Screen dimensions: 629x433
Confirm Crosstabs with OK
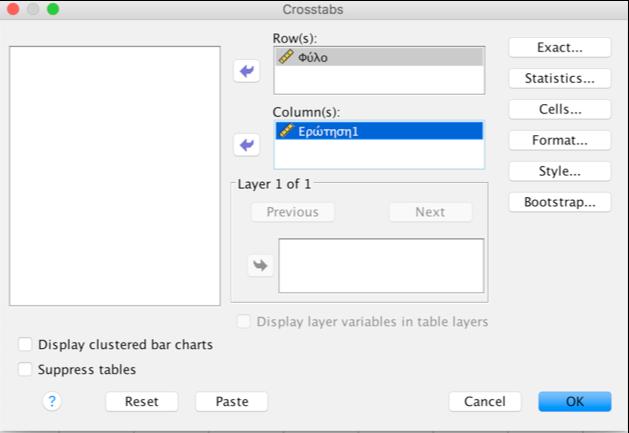tap(575, 401)
